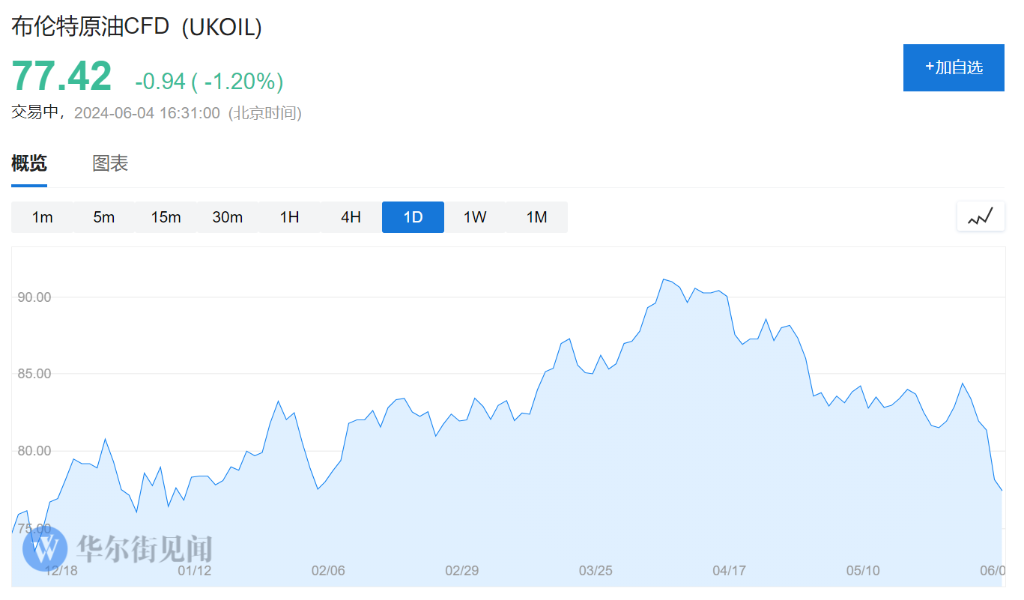The height and width of the screenshot is (600, 1024).
Task: Click the 布伦特原油CFD (UKOIL) title
Action: tap(137, 28)
